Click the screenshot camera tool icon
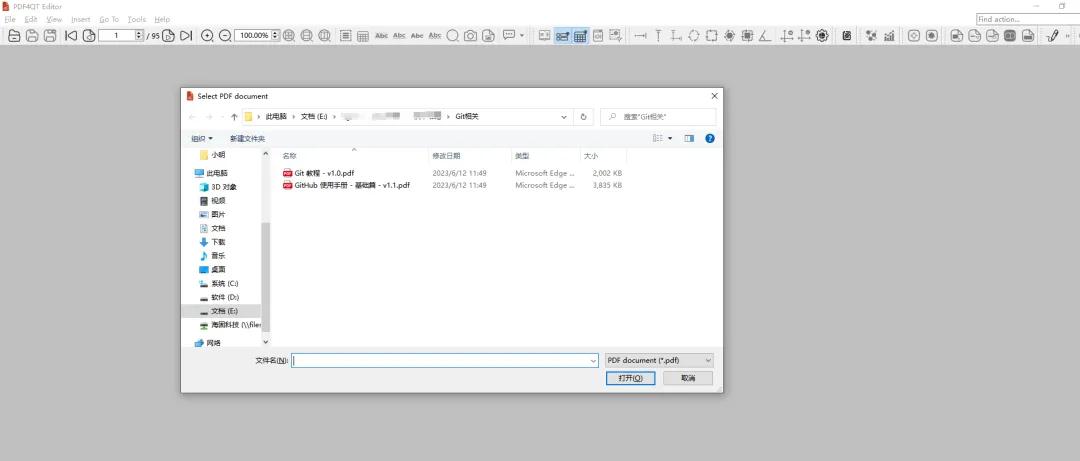This screenshot has height=461, width=1080. pos(470,36)
